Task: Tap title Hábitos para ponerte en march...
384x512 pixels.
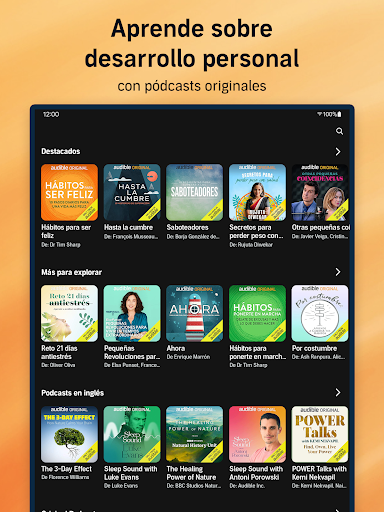Action: coord(257,352)
